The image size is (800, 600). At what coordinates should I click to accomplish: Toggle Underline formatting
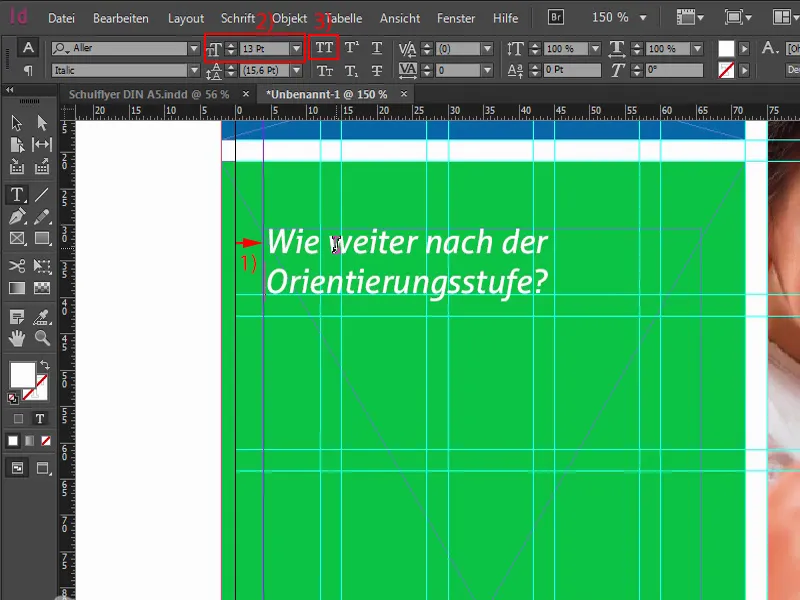[377, 48]
